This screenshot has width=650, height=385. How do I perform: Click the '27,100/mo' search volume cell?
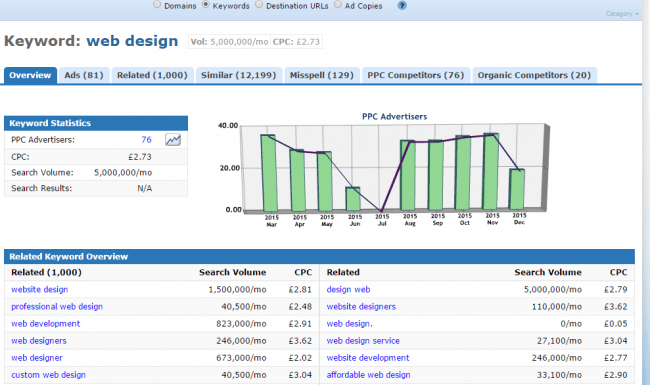pos(559,341)
